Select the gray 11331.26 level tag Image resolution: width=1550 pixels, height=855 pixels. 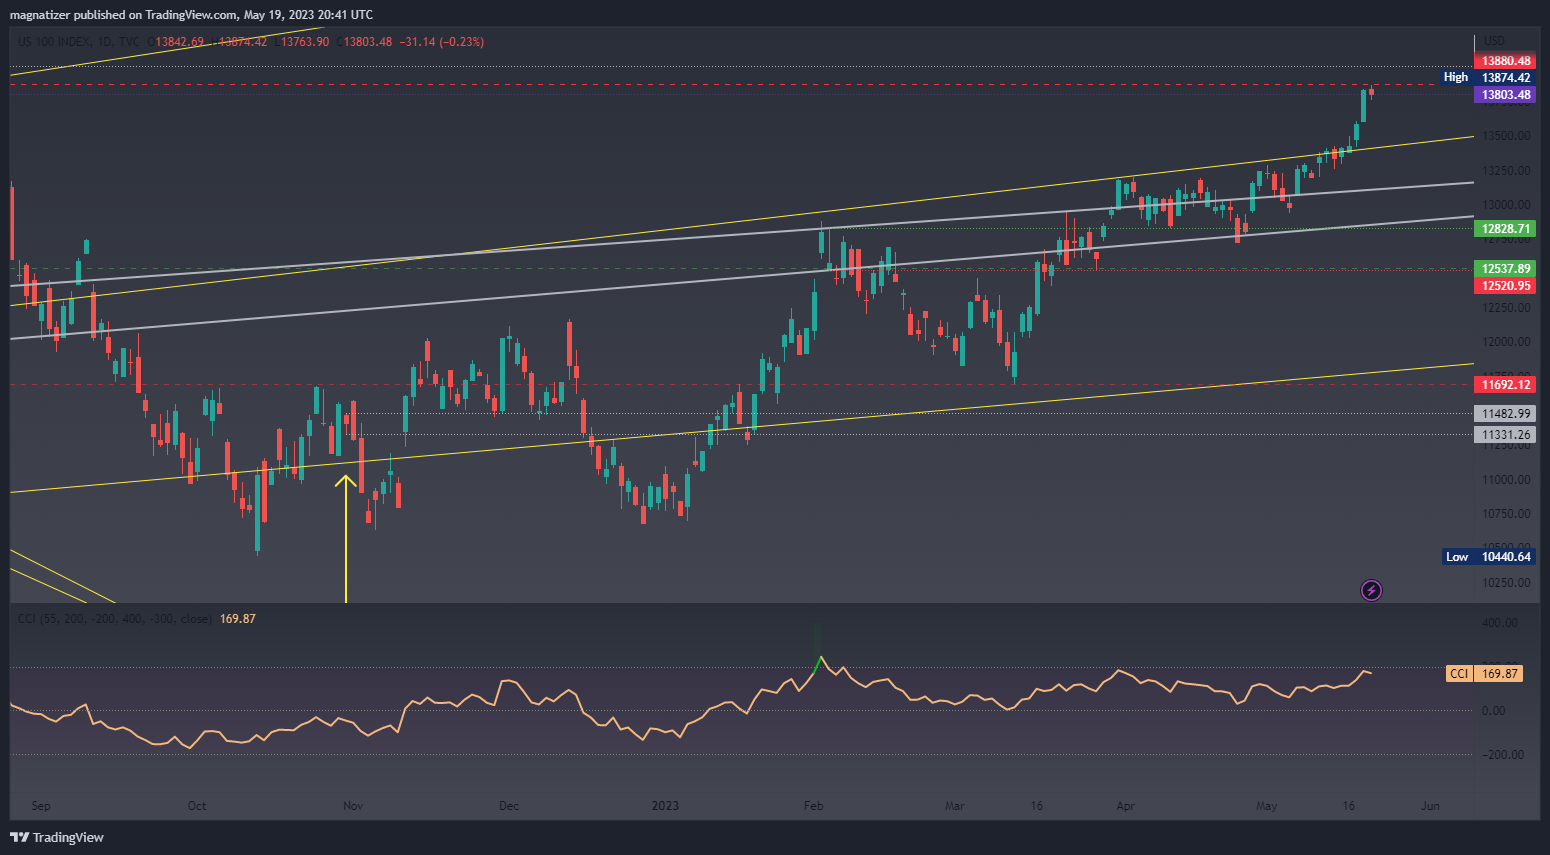(1505, 435)
